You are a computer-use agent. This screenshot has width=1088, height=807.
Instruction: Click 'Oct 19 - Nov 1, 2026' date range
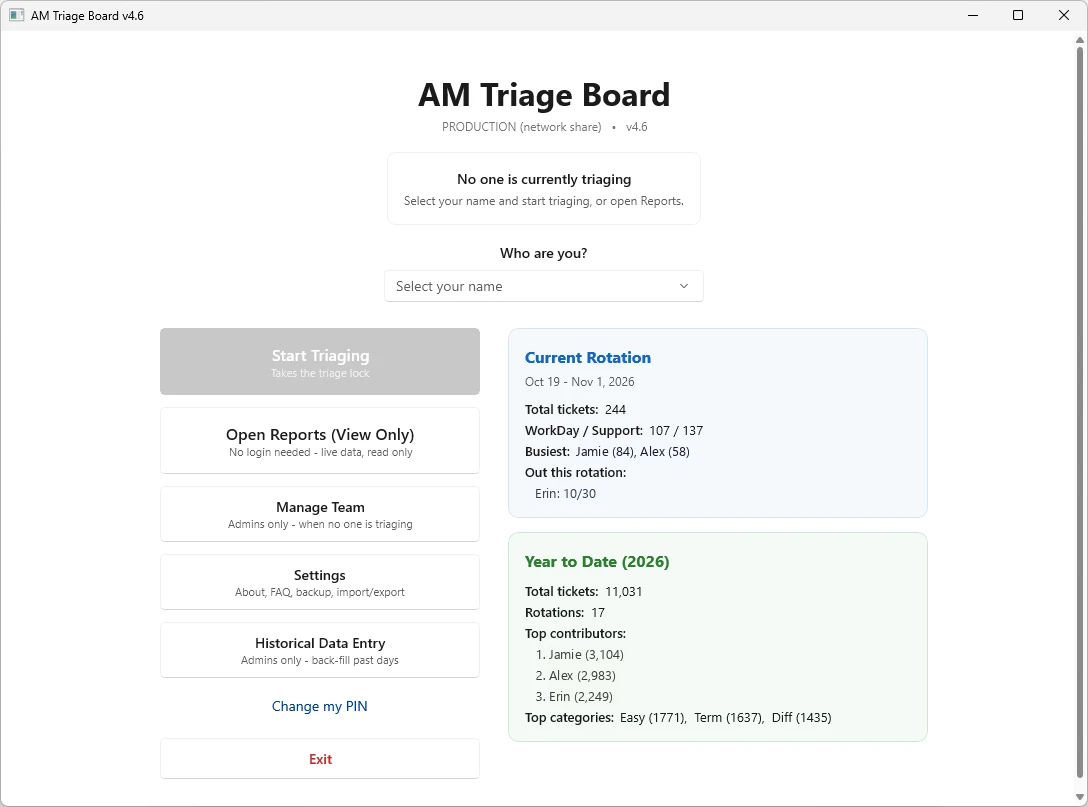click(x=579, y=382)
